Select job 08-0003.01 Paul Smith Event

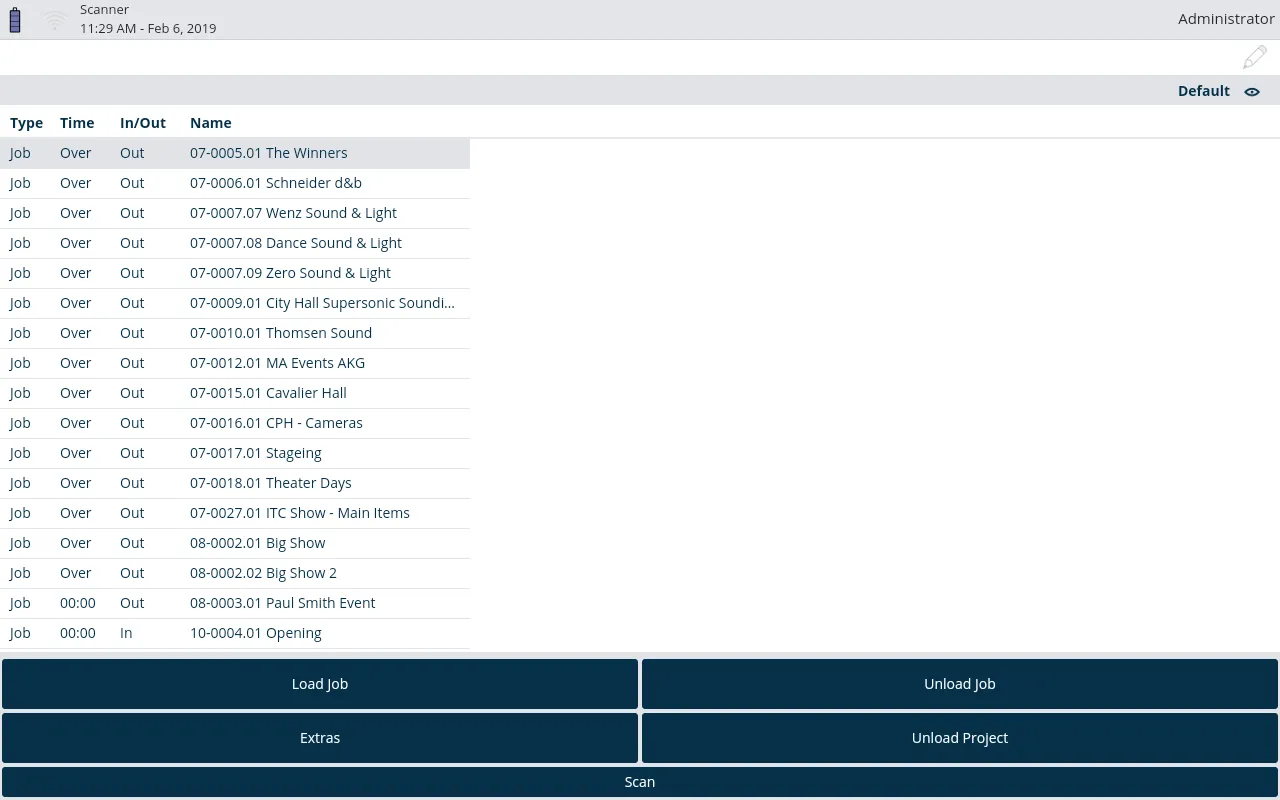[x=235, y=603]
